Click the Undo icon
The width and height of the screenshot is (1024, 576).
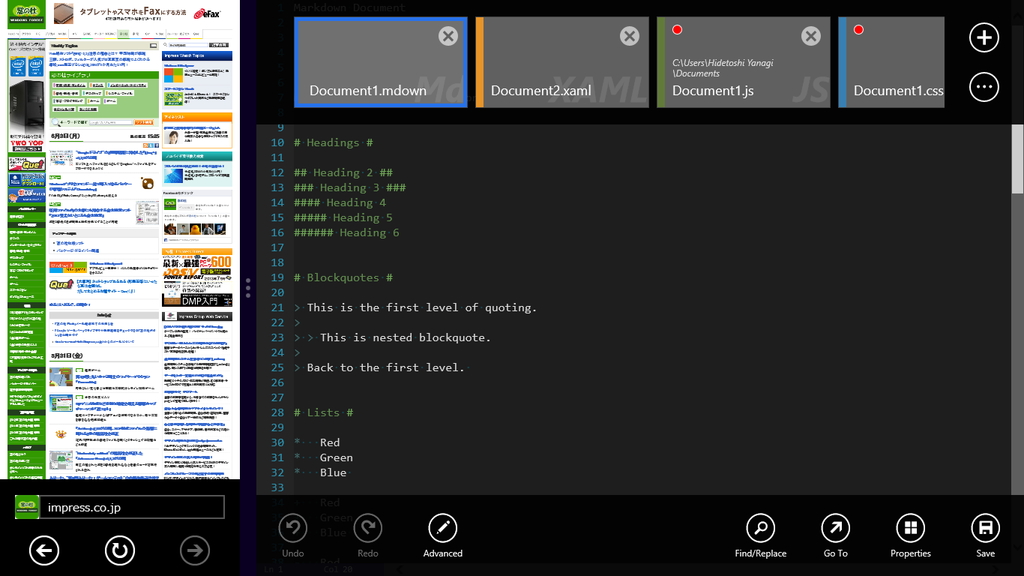[293, 528]
